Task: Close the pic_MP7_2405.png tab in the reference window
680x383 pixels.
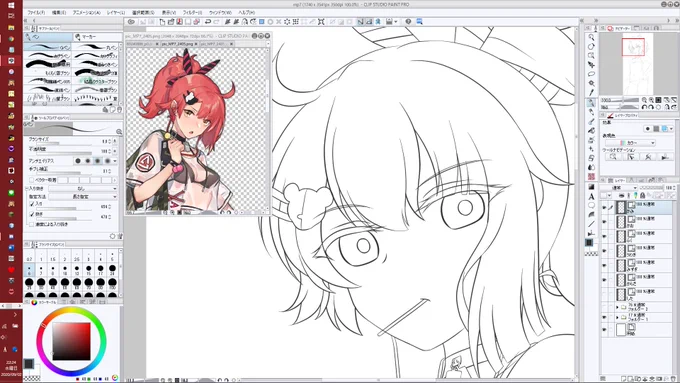Action: (x=196, y=44)
